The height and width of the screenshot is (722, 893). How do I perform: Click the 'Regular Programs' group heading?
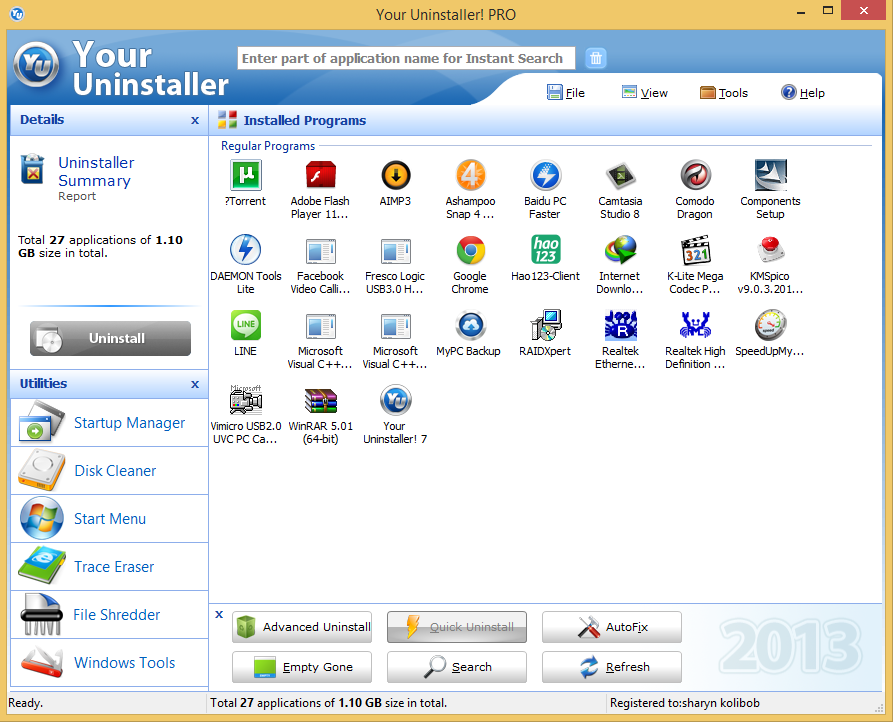268,146
